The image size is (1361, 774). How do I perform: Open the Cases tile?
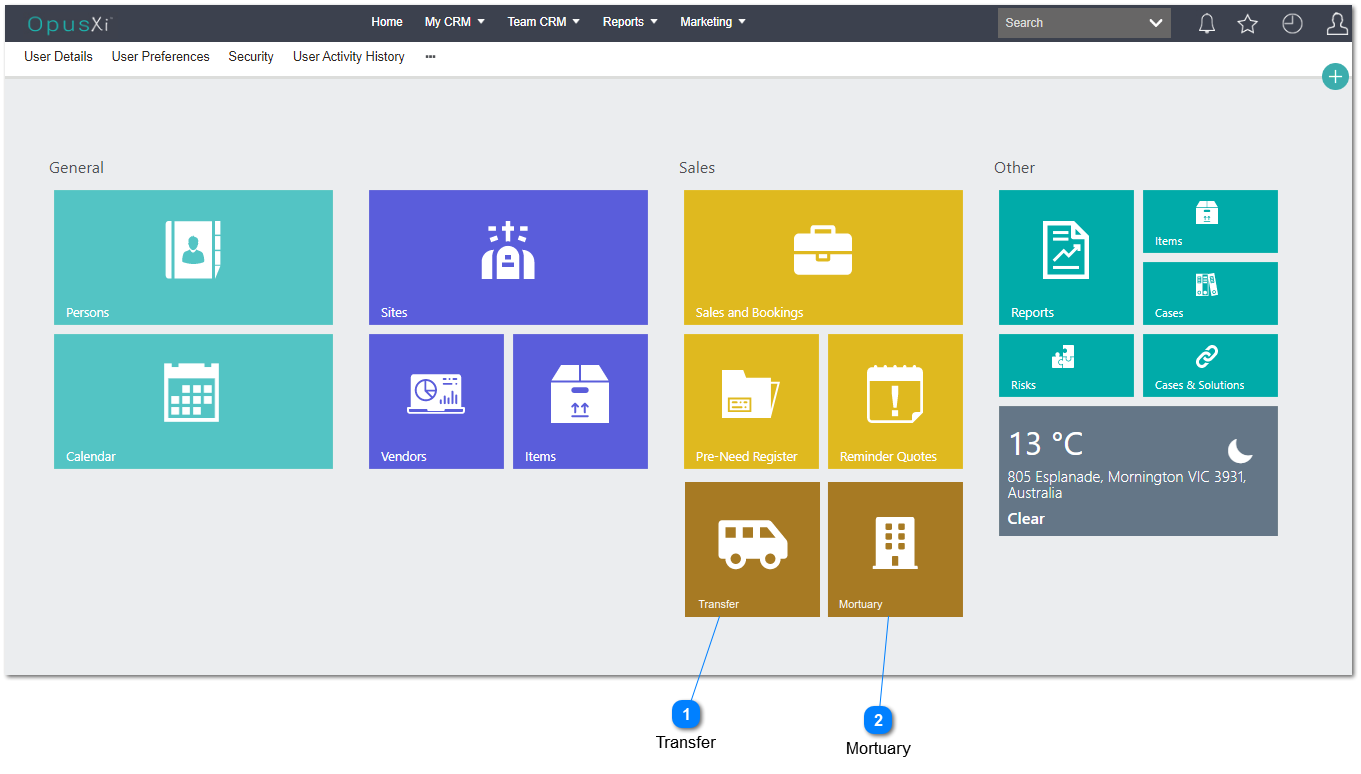pyautogui.click(x=1210, y=293)
